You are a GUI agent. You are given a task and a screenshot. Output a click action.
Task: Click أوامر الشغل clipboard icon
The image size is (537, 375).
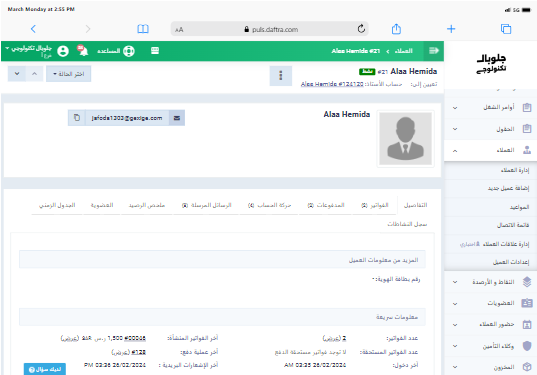point(527,108)
